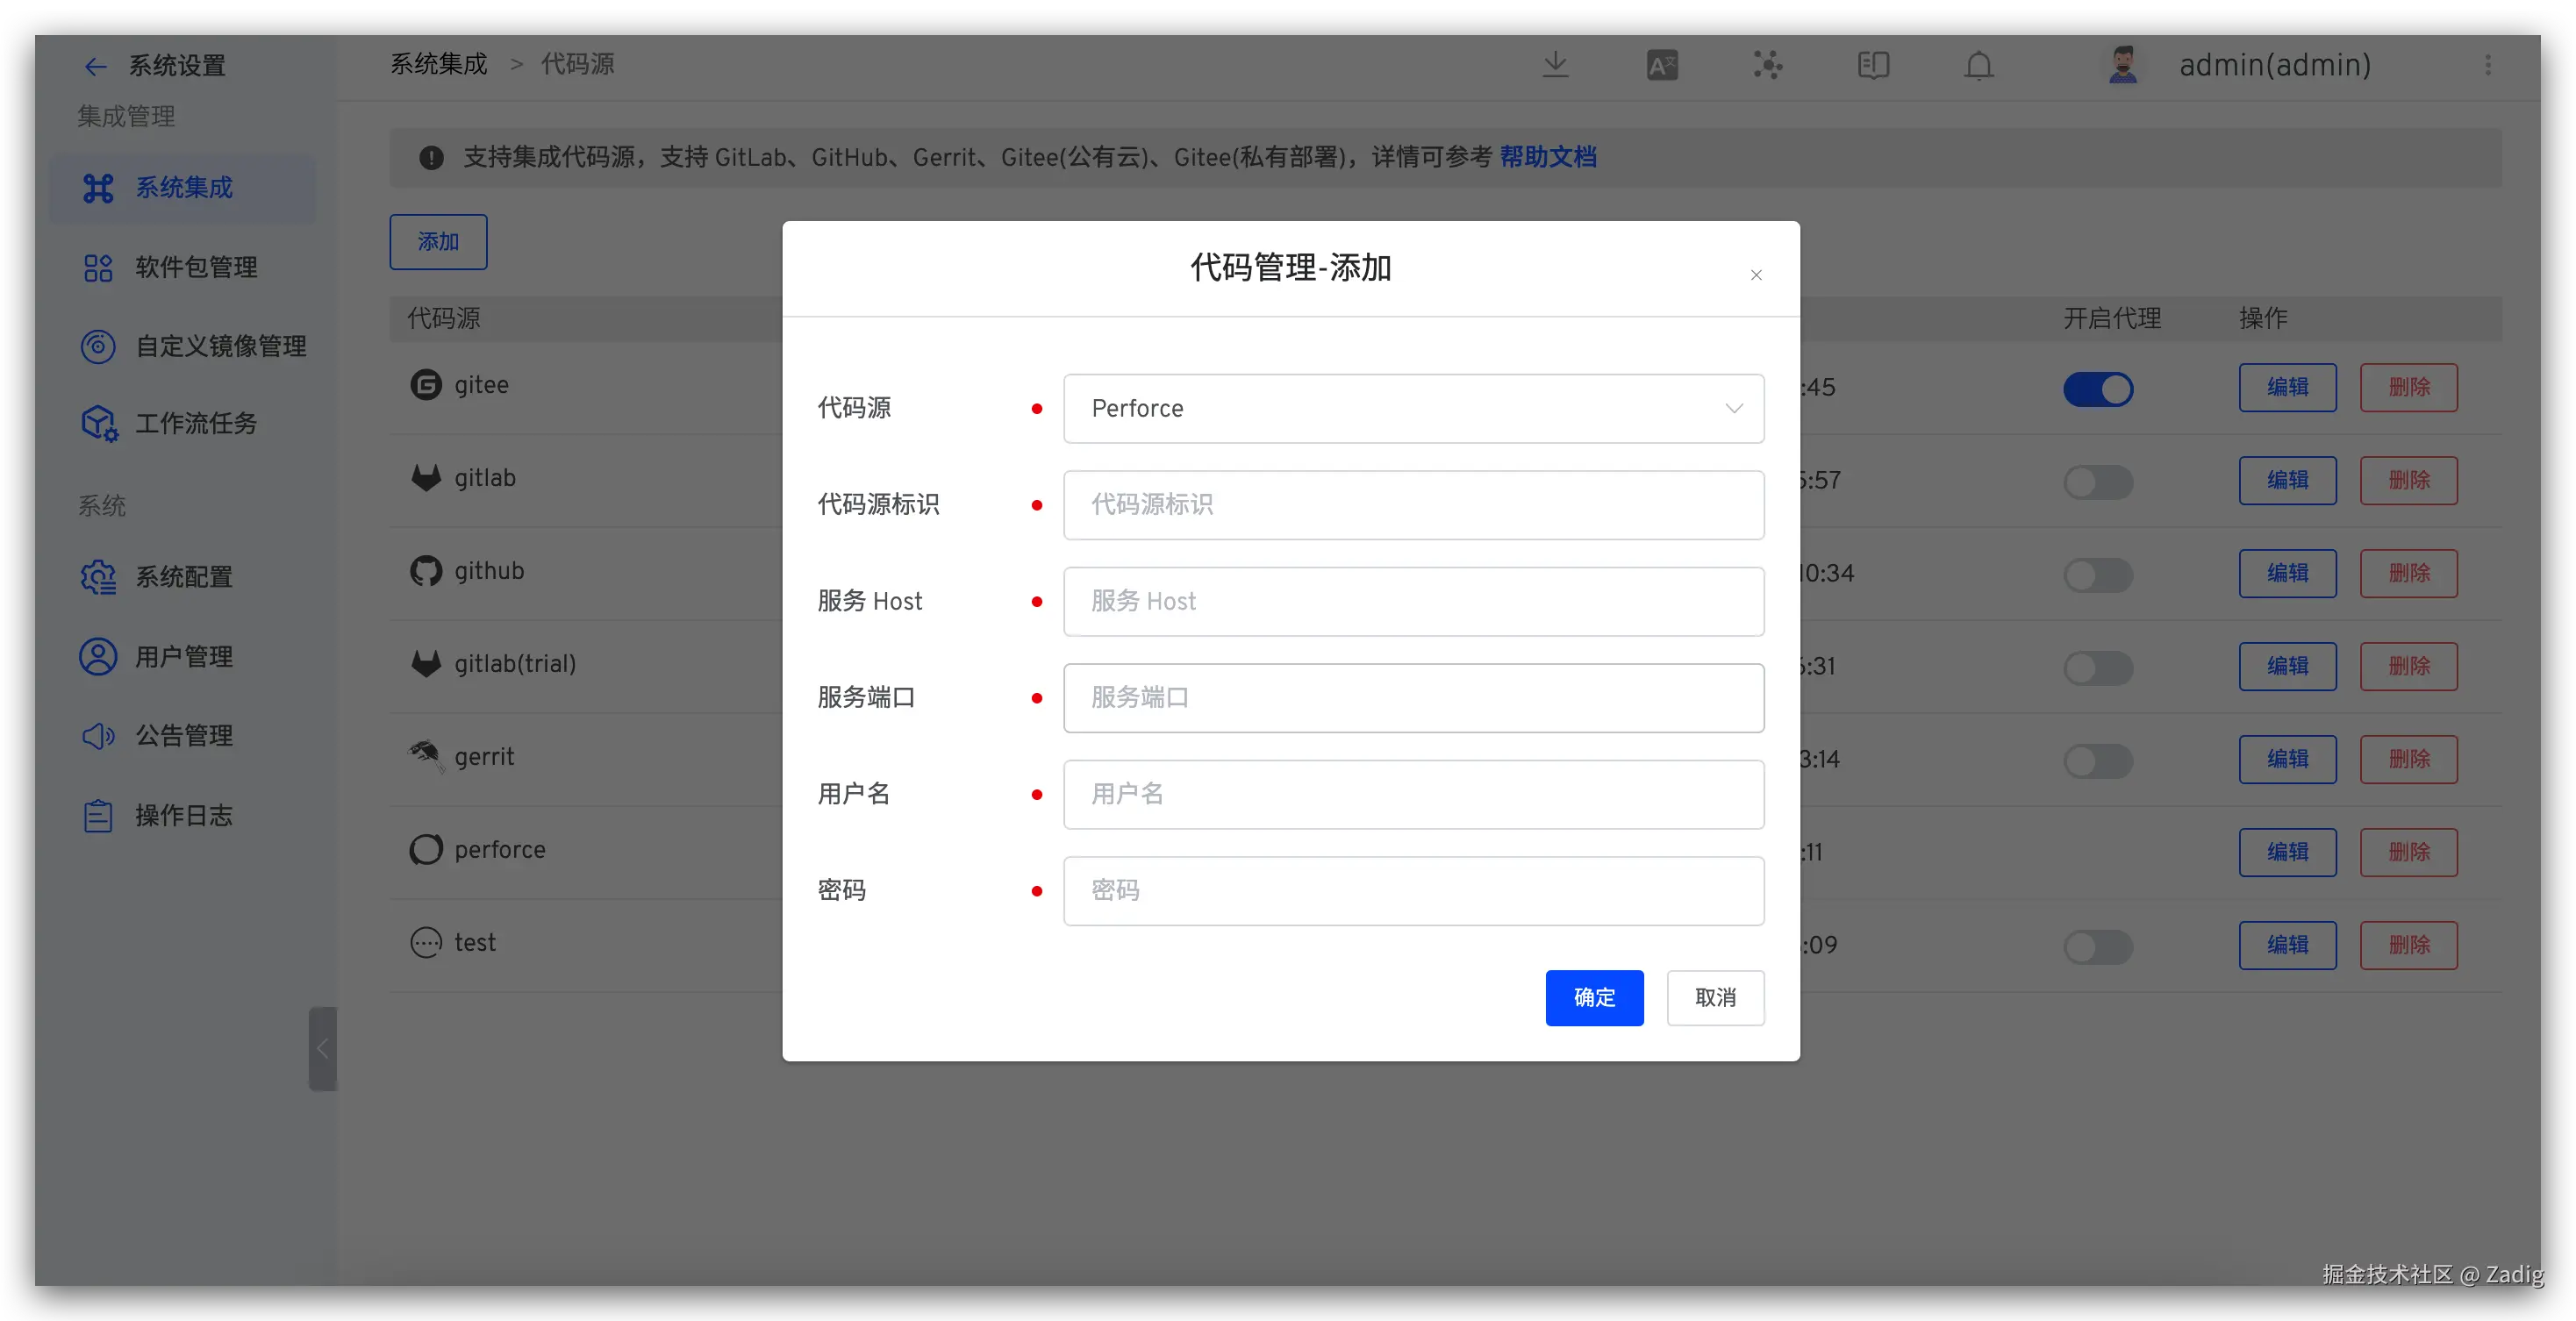Open the notification bell
The height and width of the screenshot is (1321, 2576).
(x=1978, y=66)
